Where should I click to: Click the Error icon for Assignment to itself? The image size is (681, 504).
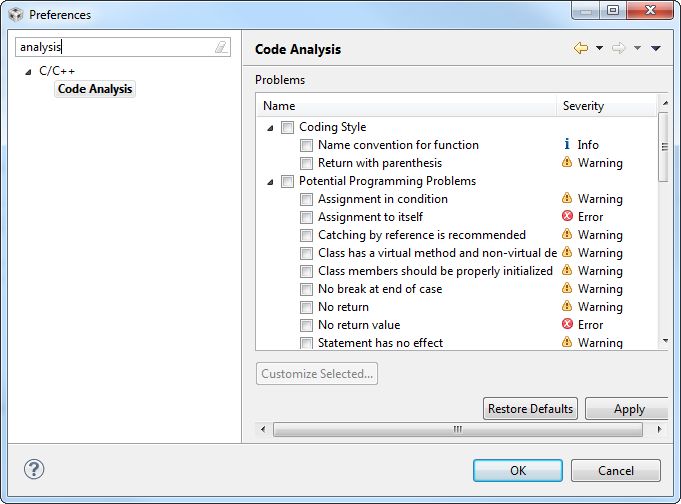(x=567, y=217)
